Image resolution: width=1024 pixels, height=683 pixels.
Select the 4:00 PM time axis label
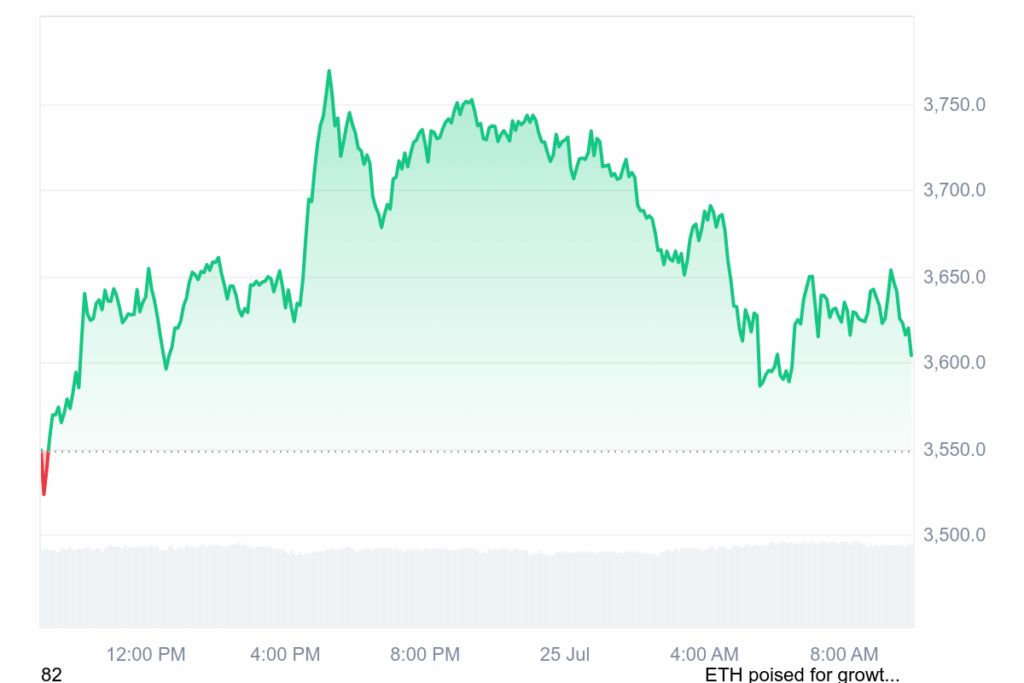tap(285, 654)
